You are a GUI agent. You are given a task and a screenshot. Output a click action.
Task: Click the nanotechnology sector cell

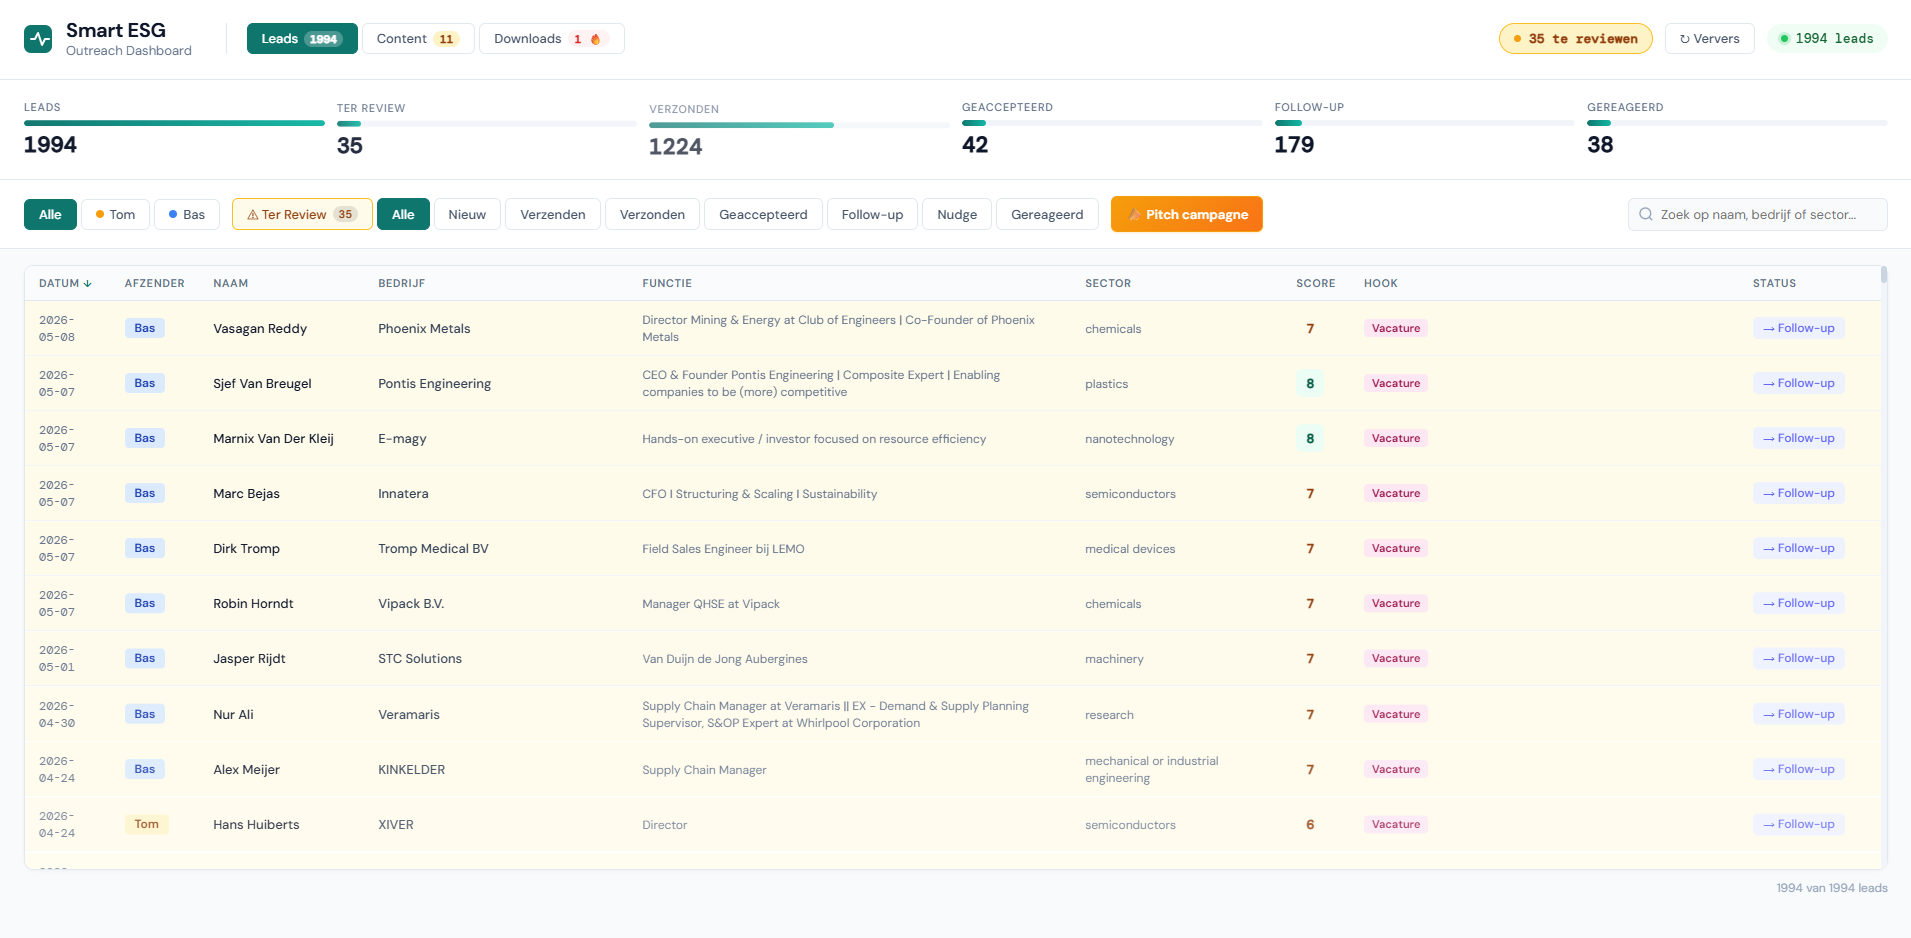(1129, 439)
